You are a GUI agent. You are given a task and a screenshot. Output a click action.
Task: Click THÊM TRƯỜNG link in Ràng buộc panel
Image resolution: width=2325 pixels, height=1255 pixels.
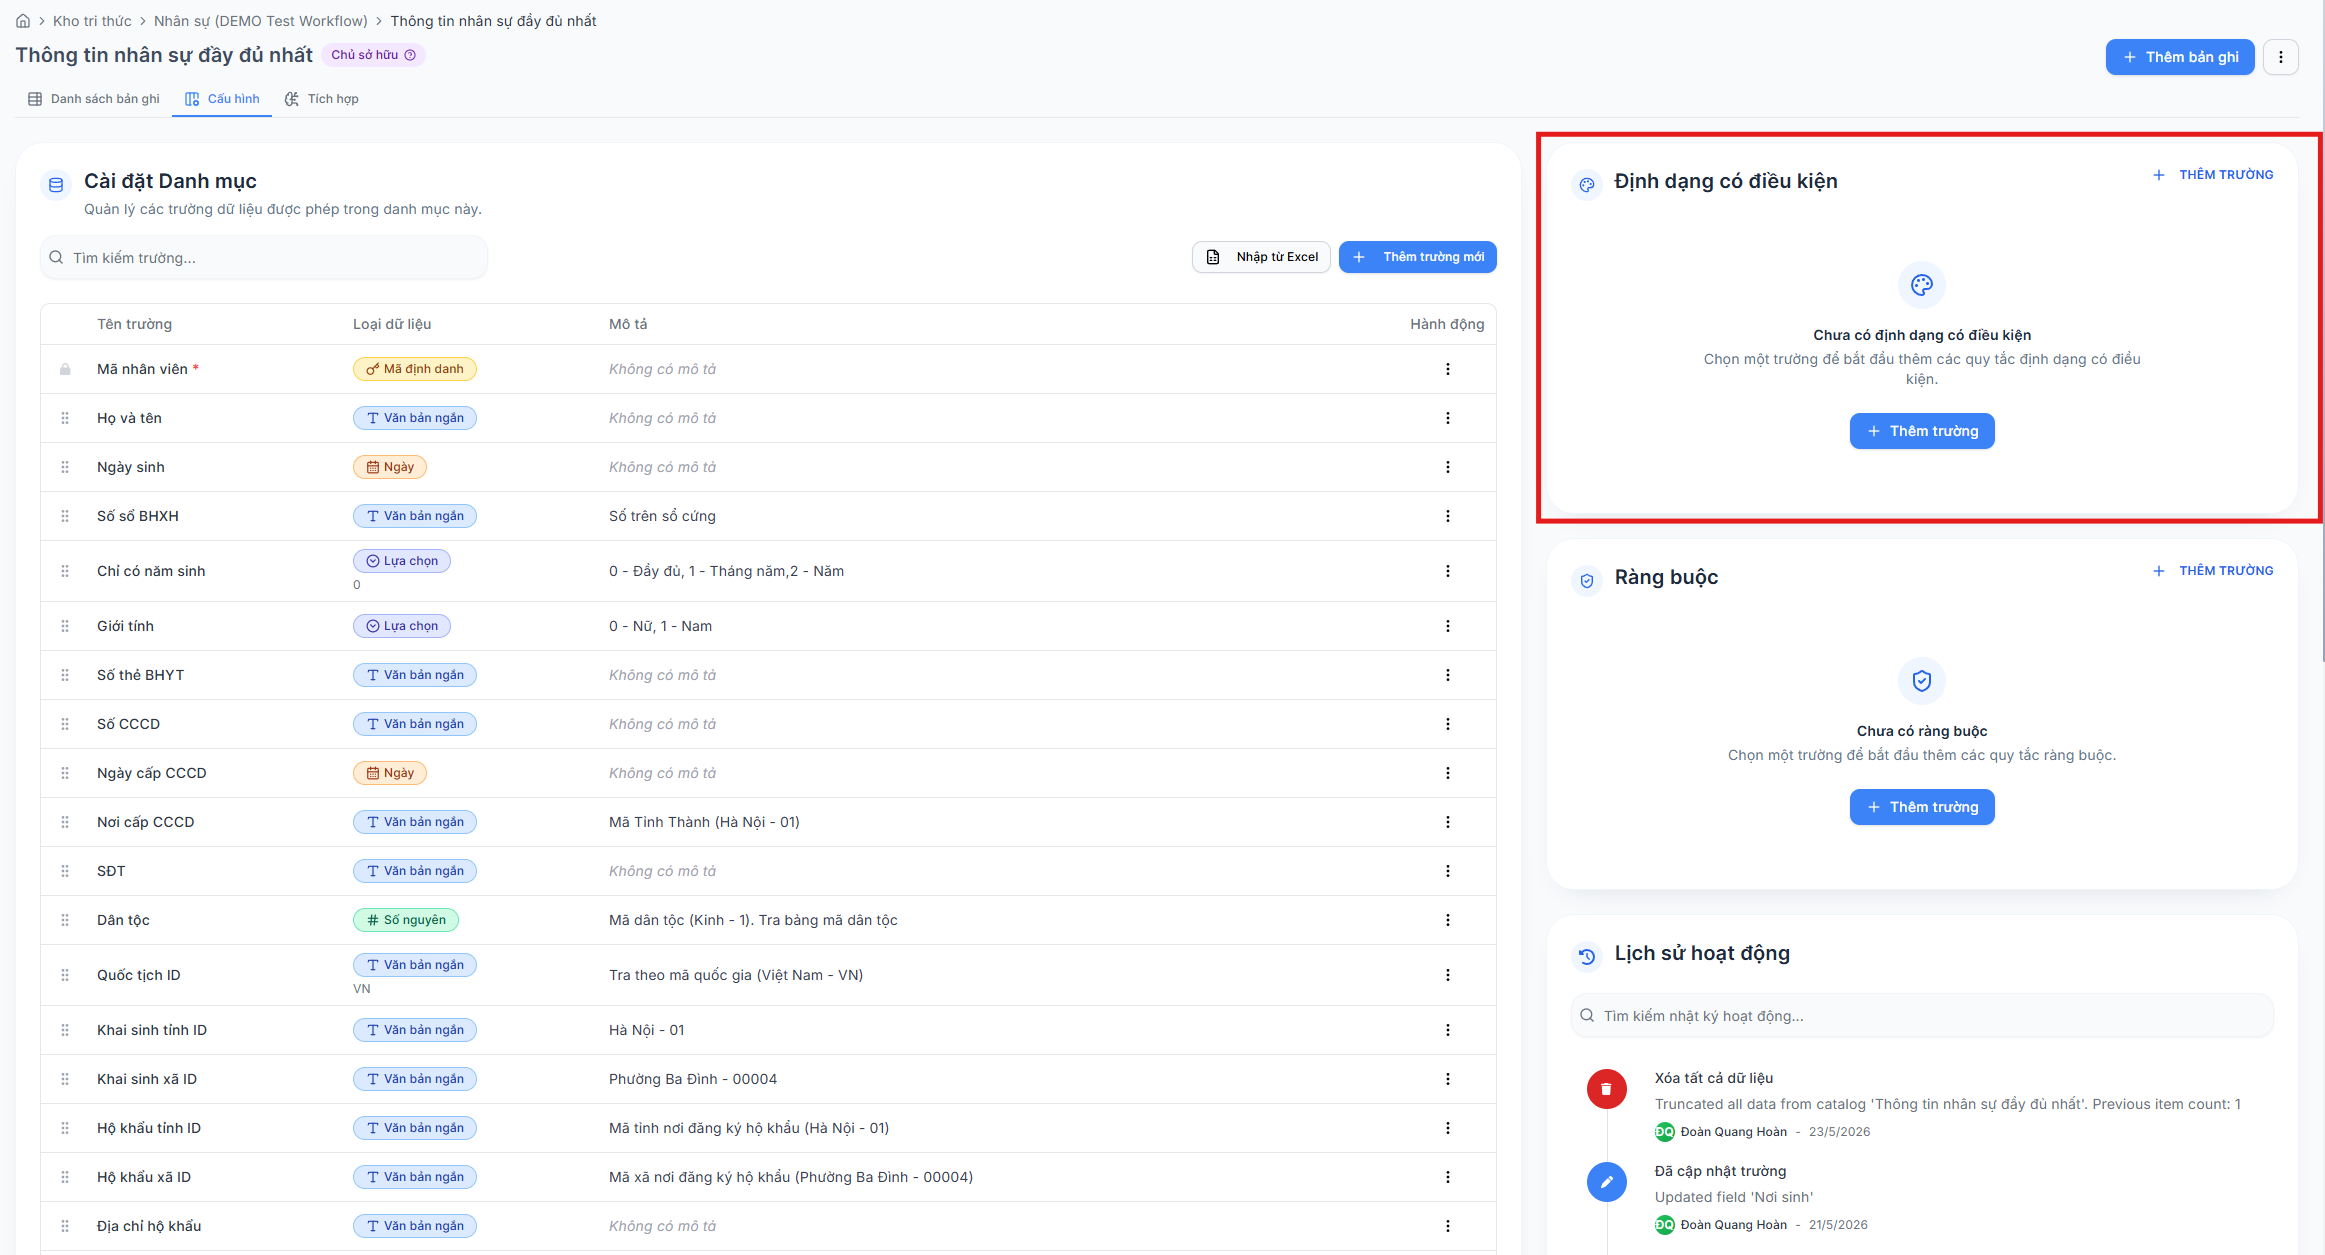coord(2213,571)
